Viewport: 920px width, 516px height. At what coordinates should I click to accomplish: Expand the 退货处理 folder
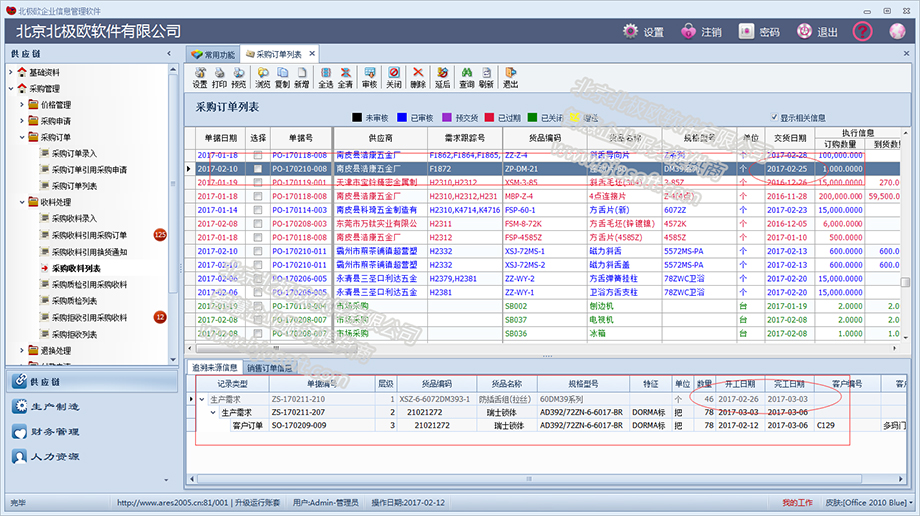point(22,350)
